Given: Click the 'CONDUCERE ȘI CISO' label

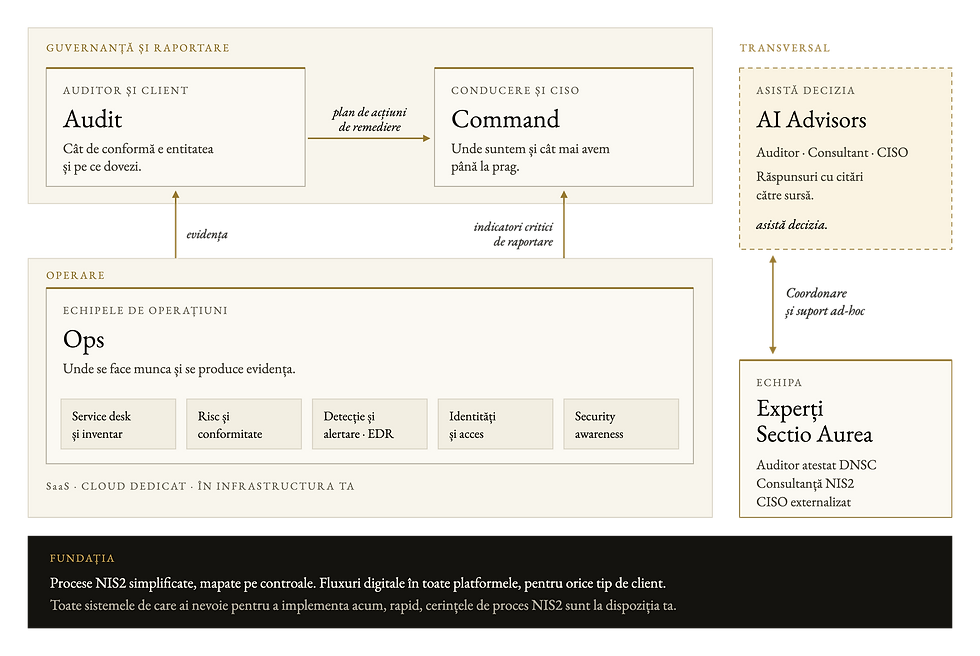Looking at the screenshot, I should (x=515, y=91).
